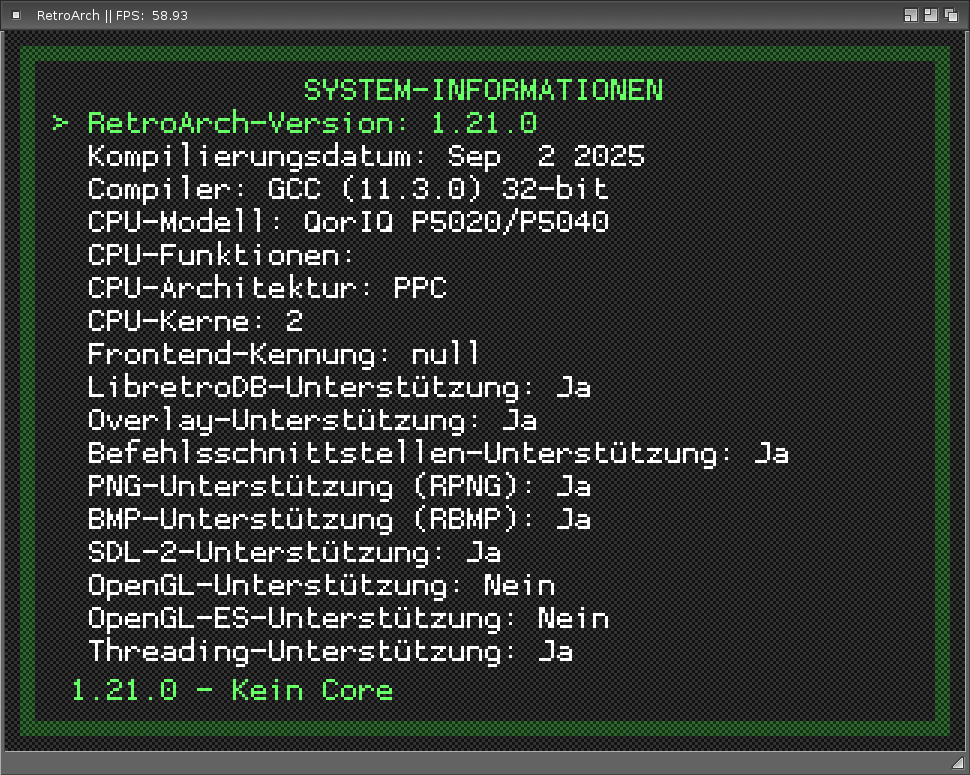Select the Compiler GCC (11.3.0) entry
This screenshot has width=970, height=775.
348,189
